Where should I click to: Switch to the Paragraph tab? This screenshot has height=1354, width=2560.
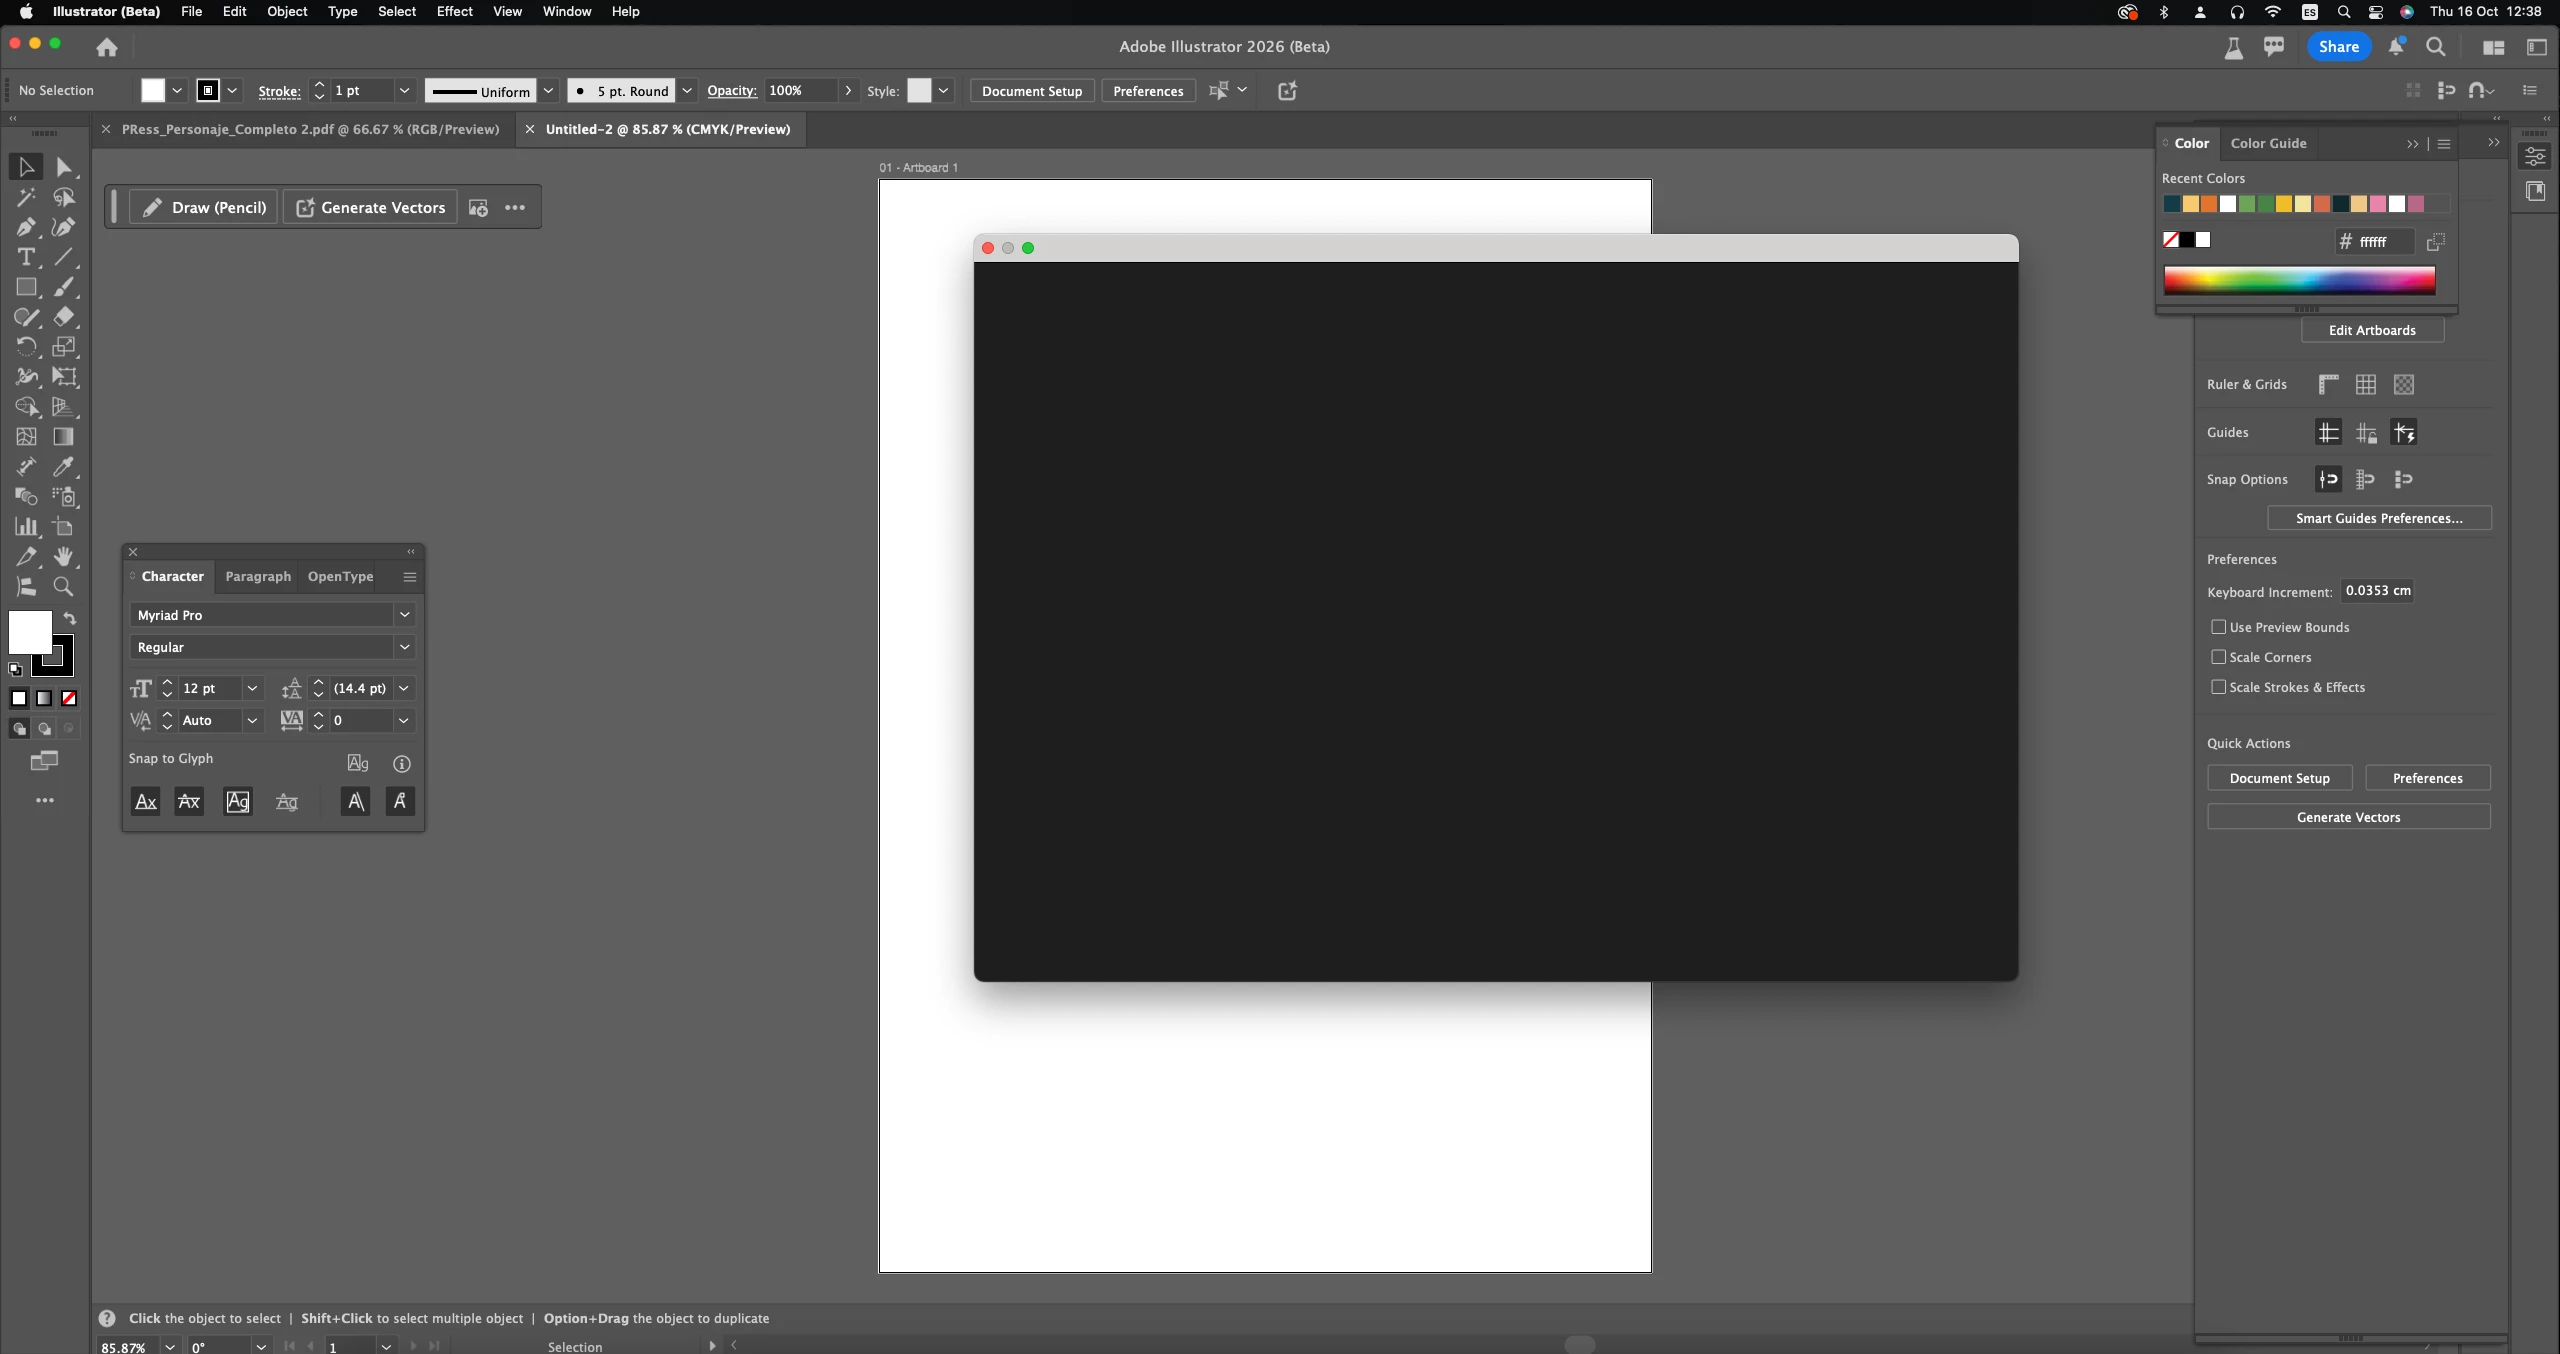coord(258,577)
